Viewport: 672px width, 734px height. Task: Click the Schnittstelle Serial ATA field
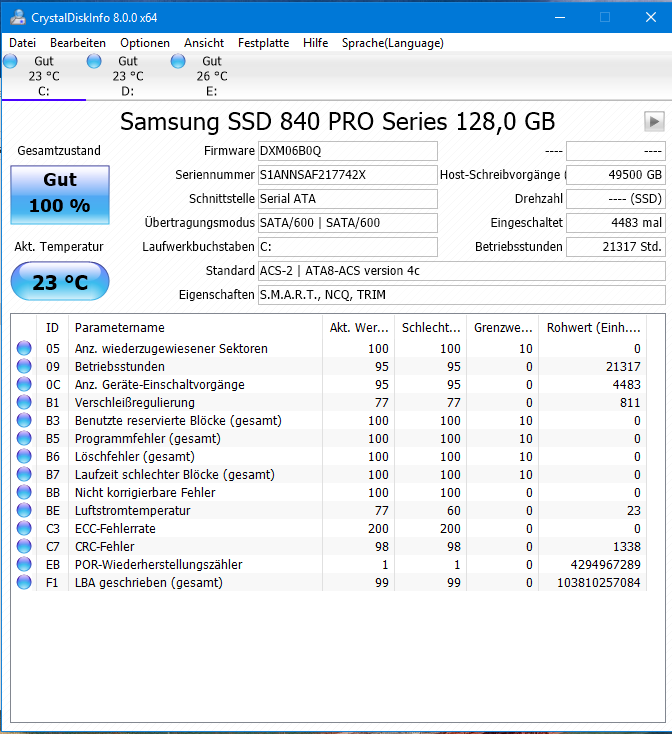pyautogui.click(x=348, y=199)
